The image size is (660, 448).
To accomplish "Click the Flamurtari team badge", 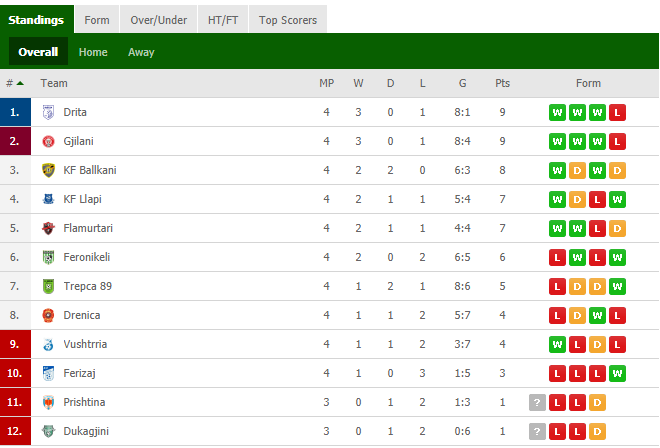I will (48, 228).
